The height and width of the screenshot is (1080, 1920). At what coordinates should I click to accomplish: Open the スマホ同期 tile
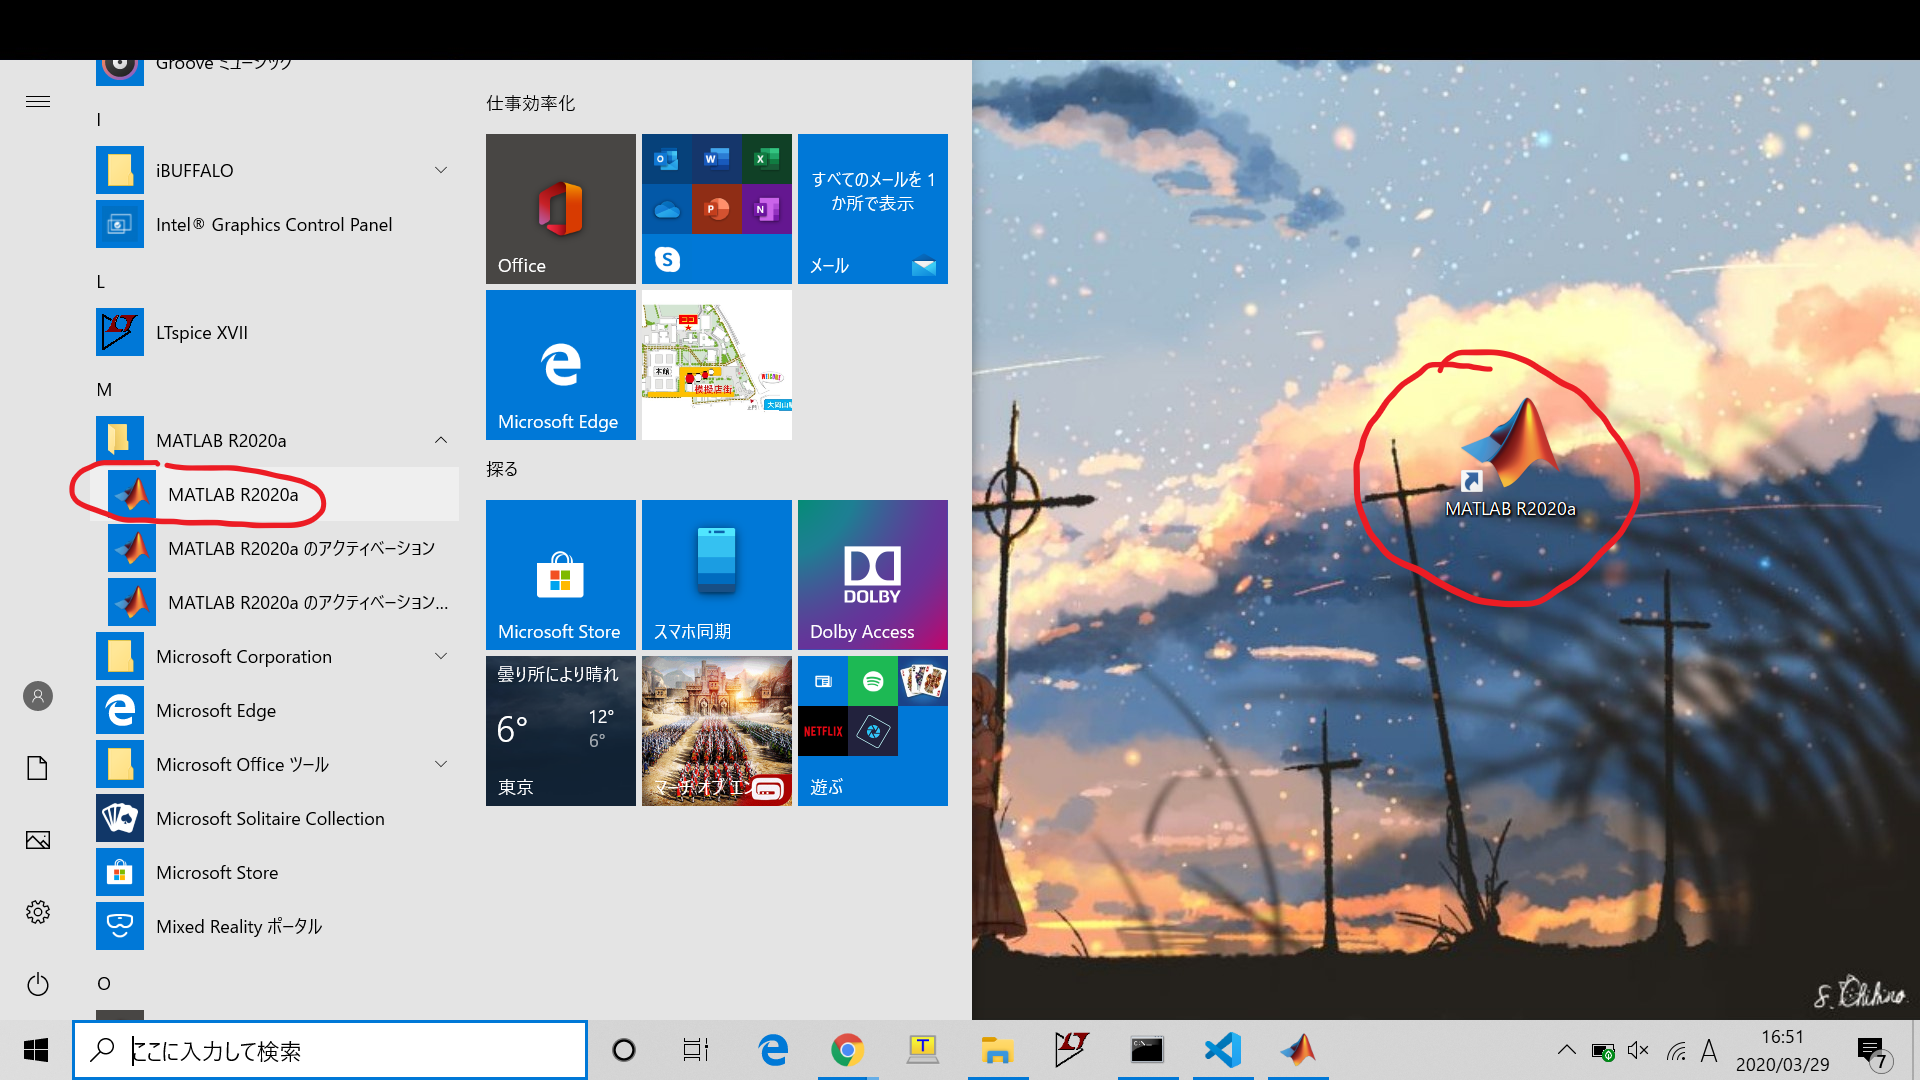[x=717, y=575]
